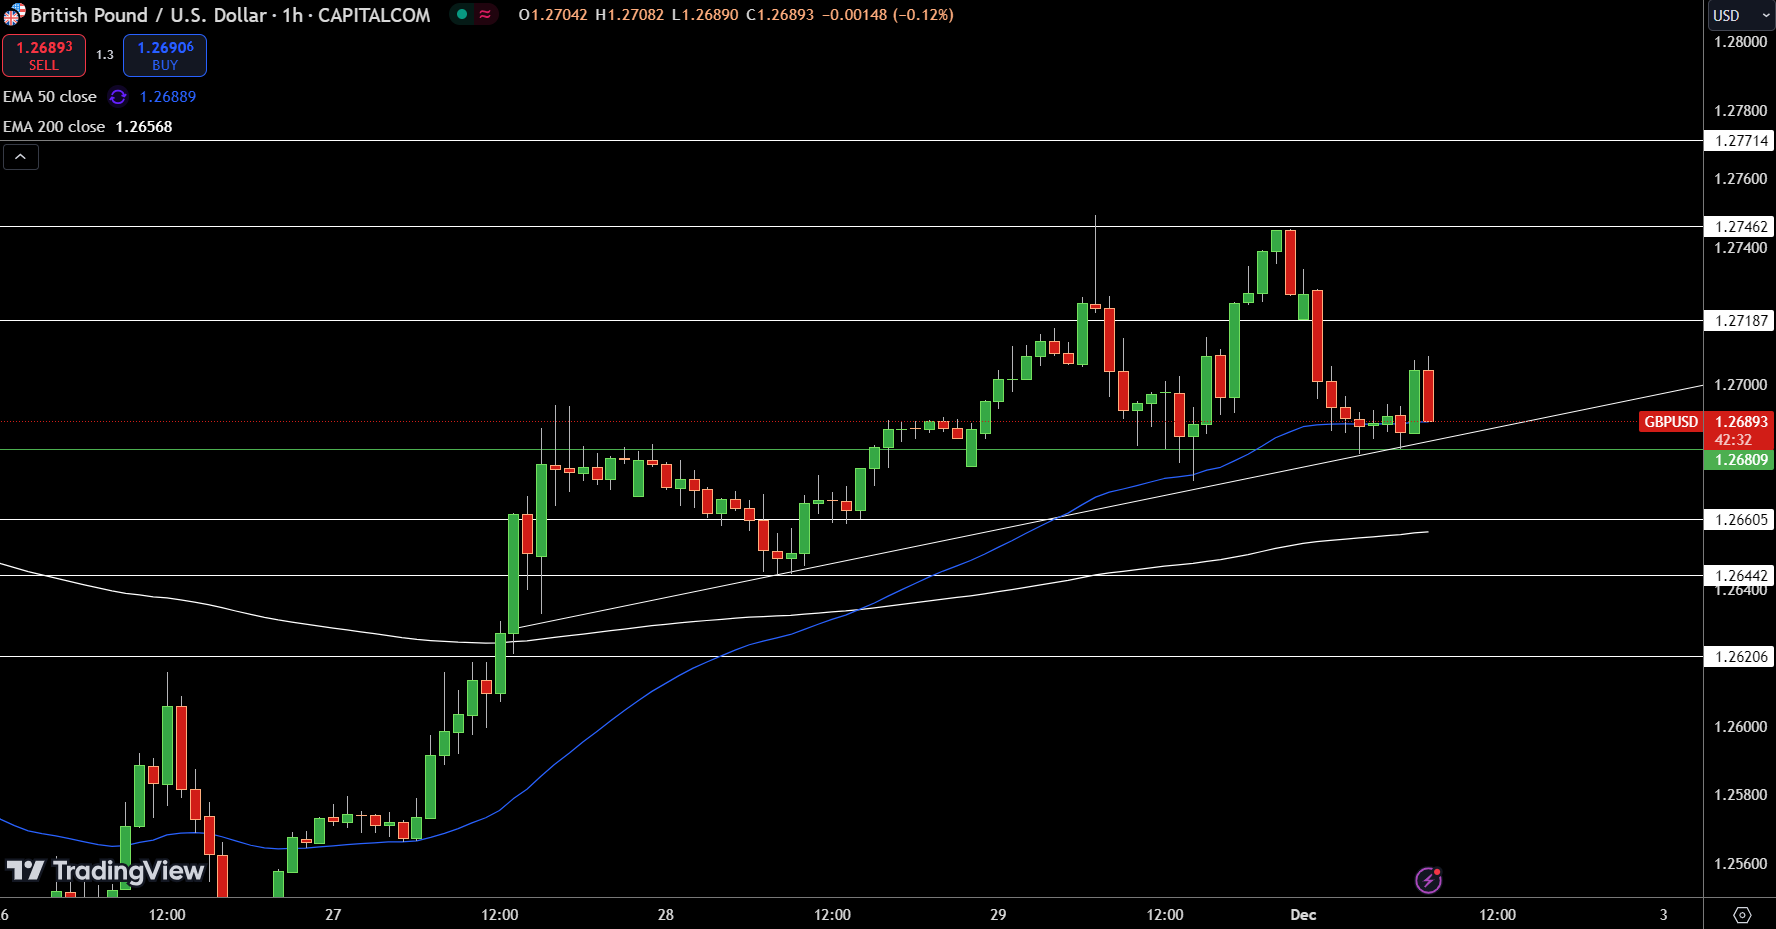Image resolution: width=1776 pixels, height=929 pixels.
Task: Click the British Pound / U.S. Dollar title
Action: point(149,15)
